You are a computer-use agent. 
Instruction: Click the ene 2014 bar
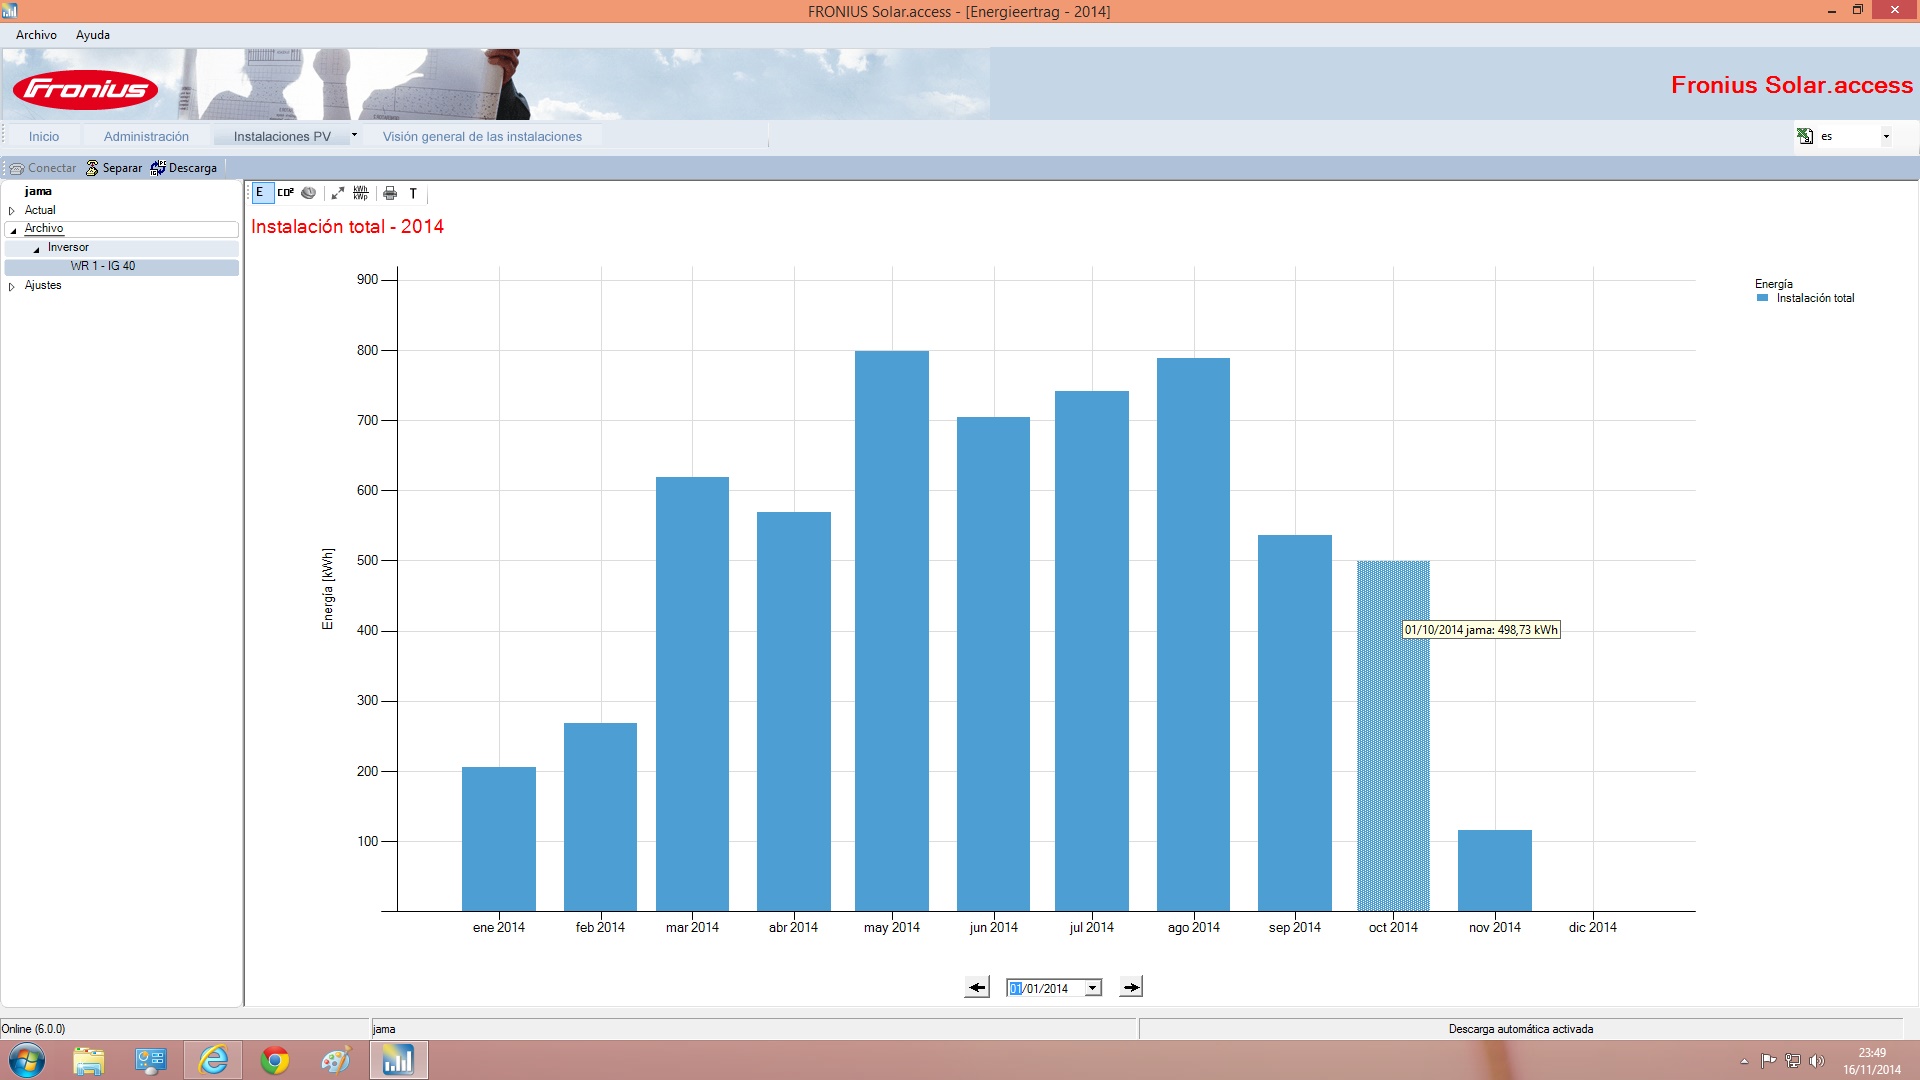coord(499,839)
